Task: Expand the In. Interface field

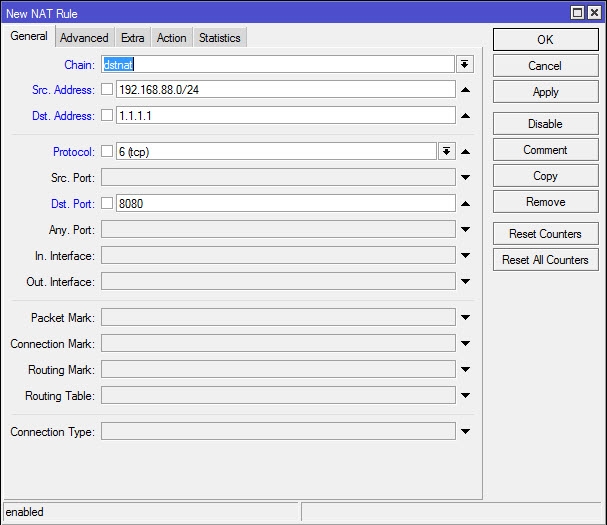Action: tap(465, 256)
